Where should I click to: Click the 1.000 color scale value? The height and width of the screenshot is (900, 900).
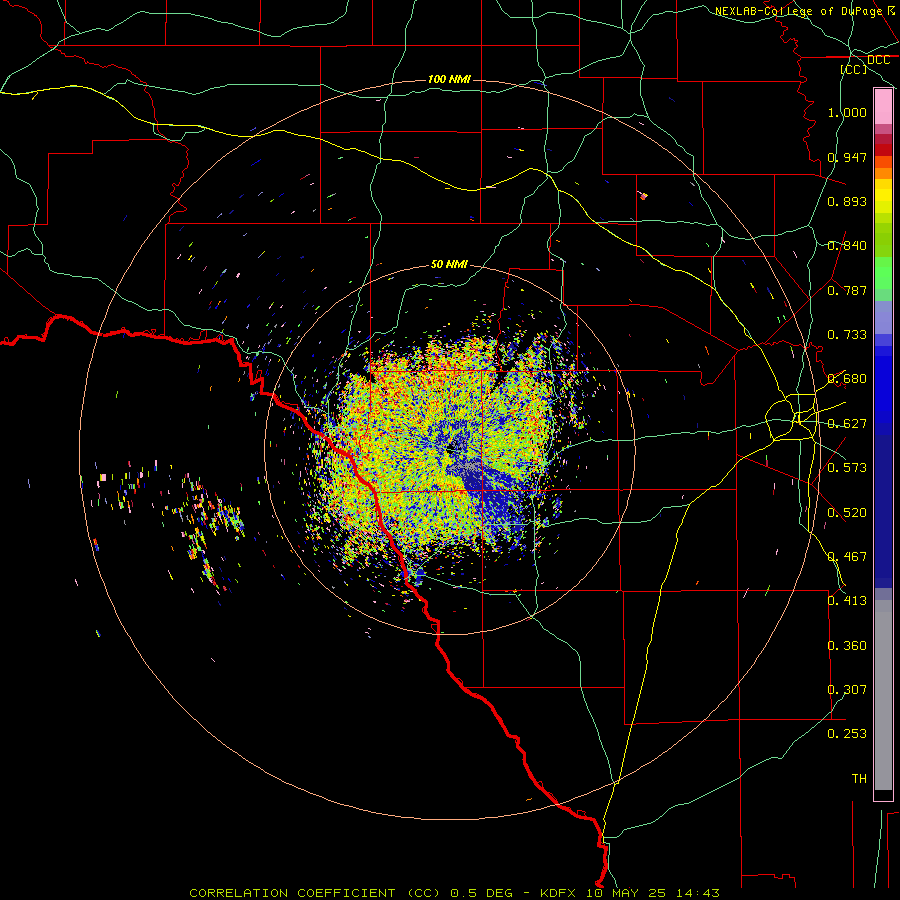pyautogui.click(x=847, y=112)
